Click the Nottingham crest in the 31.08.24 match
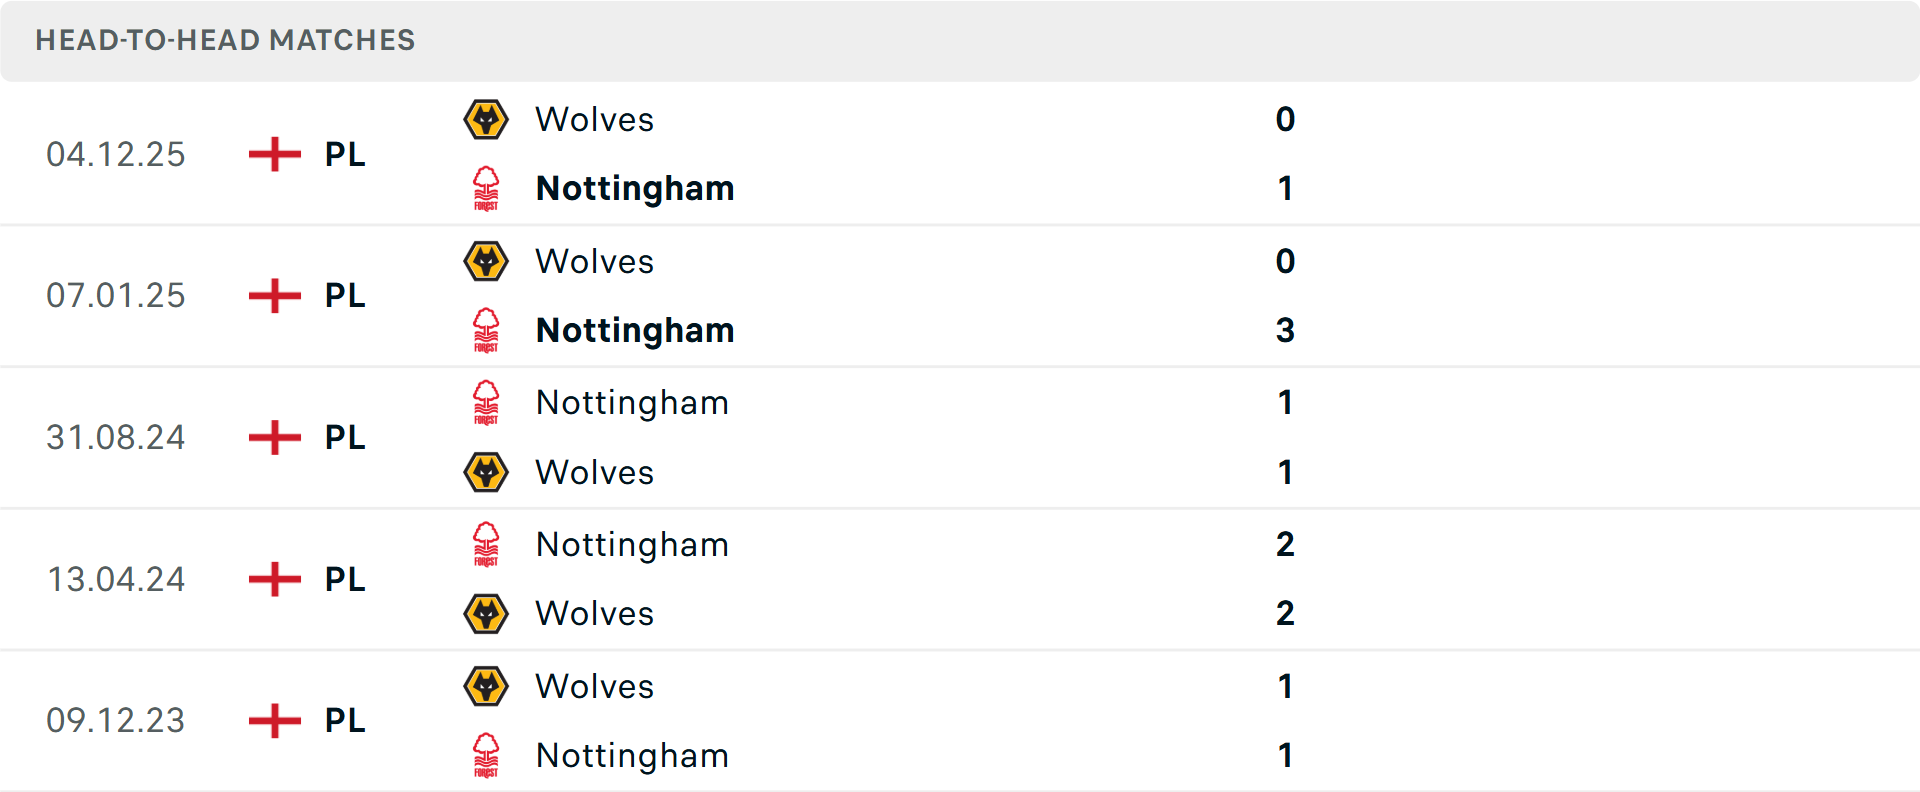1920x792 pixels. (x=487, y=403)
